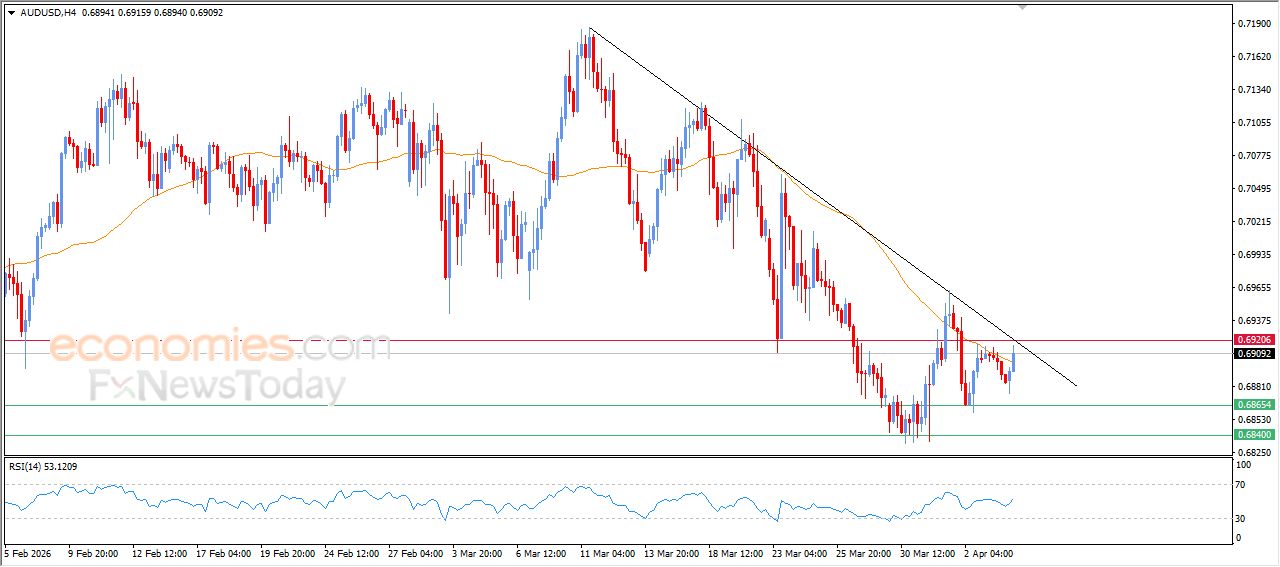Screen dimensions: 1280x567
Task: Click the 5 Feb 2026 date label
Action: point(31,553)
